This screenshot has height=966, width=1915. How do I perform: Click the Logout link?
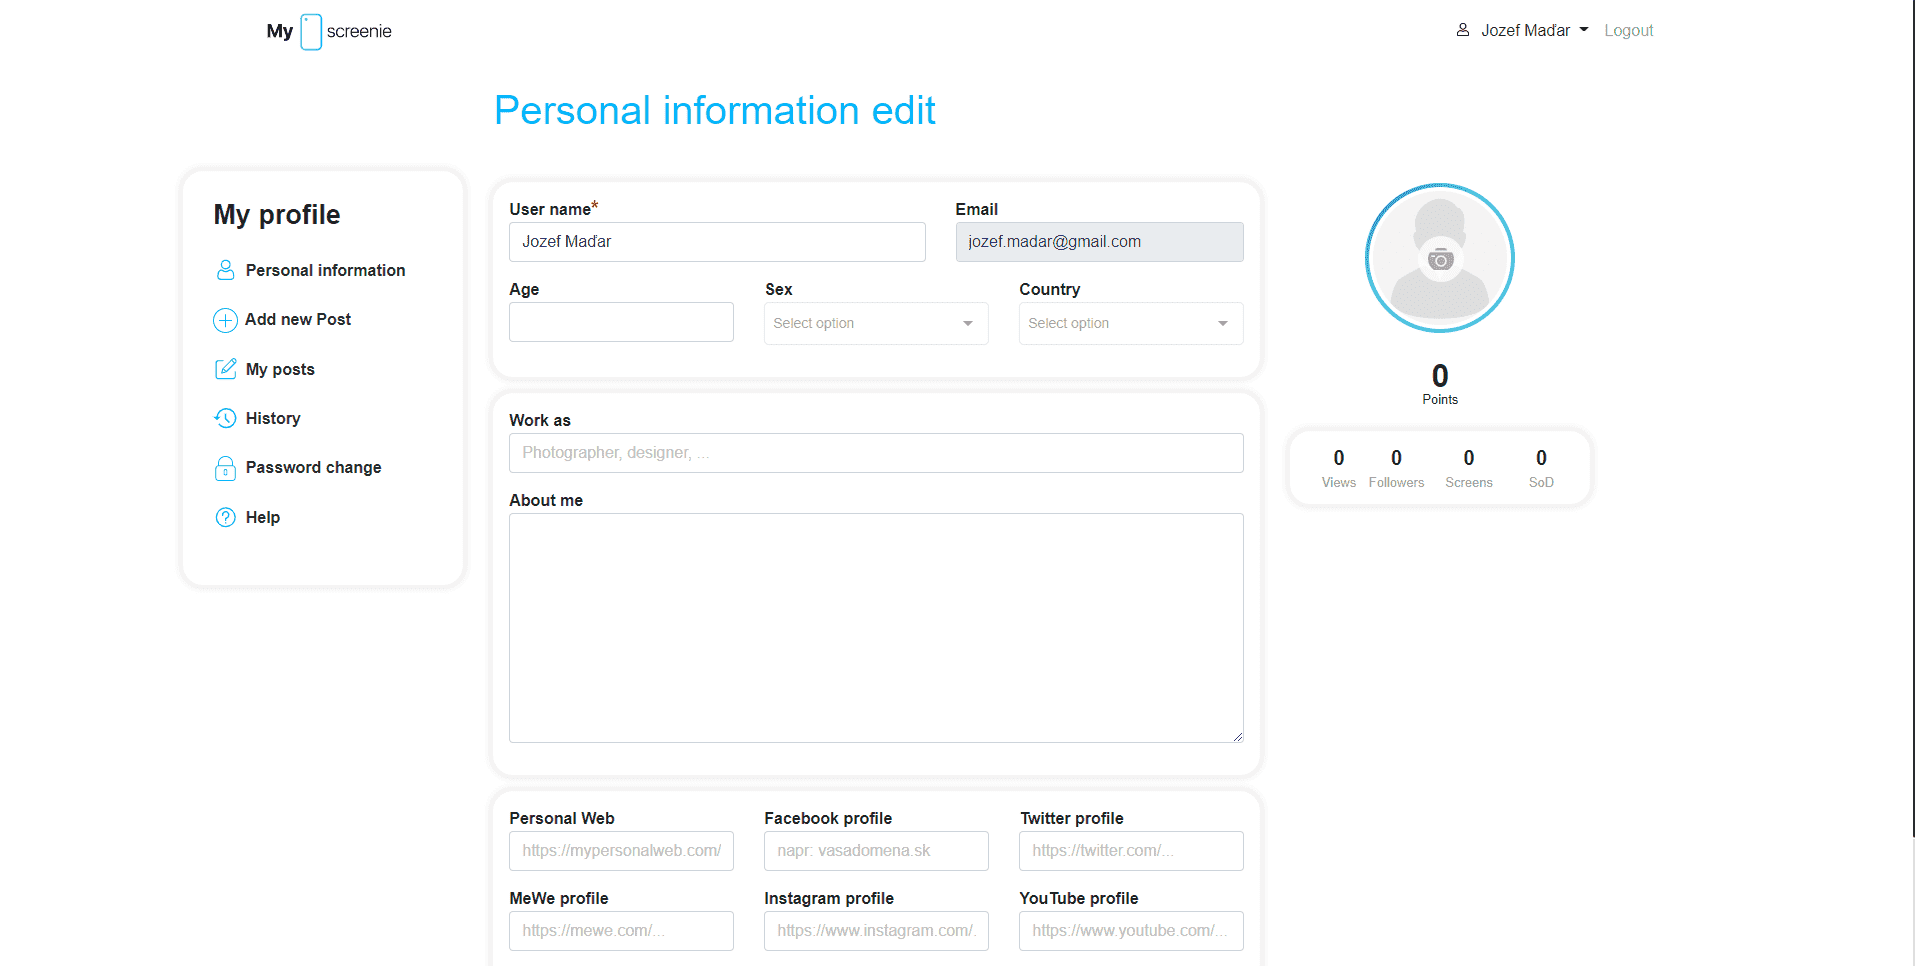pos(1628,31)
